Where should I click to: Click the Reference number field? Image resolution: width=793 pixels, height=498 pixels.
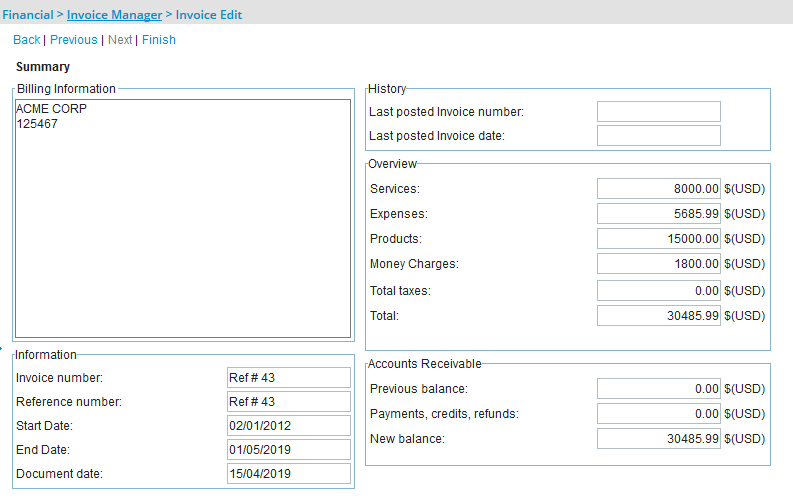click(289, 402)
